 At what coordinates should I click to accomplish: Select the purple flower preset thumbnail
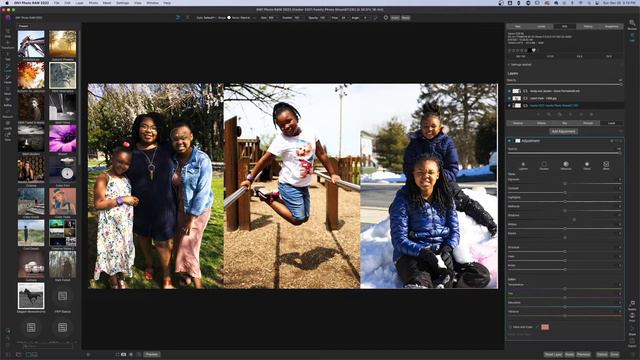tap(62, 139)
